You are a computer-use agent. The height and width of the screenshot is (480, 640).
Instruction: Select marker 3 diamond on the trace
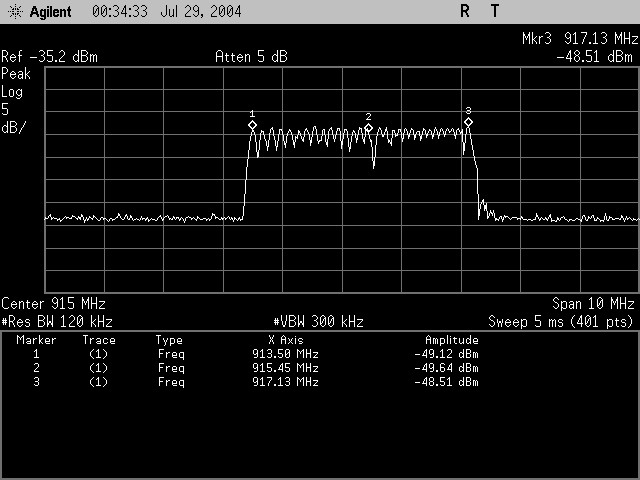[x=468, y=121]
